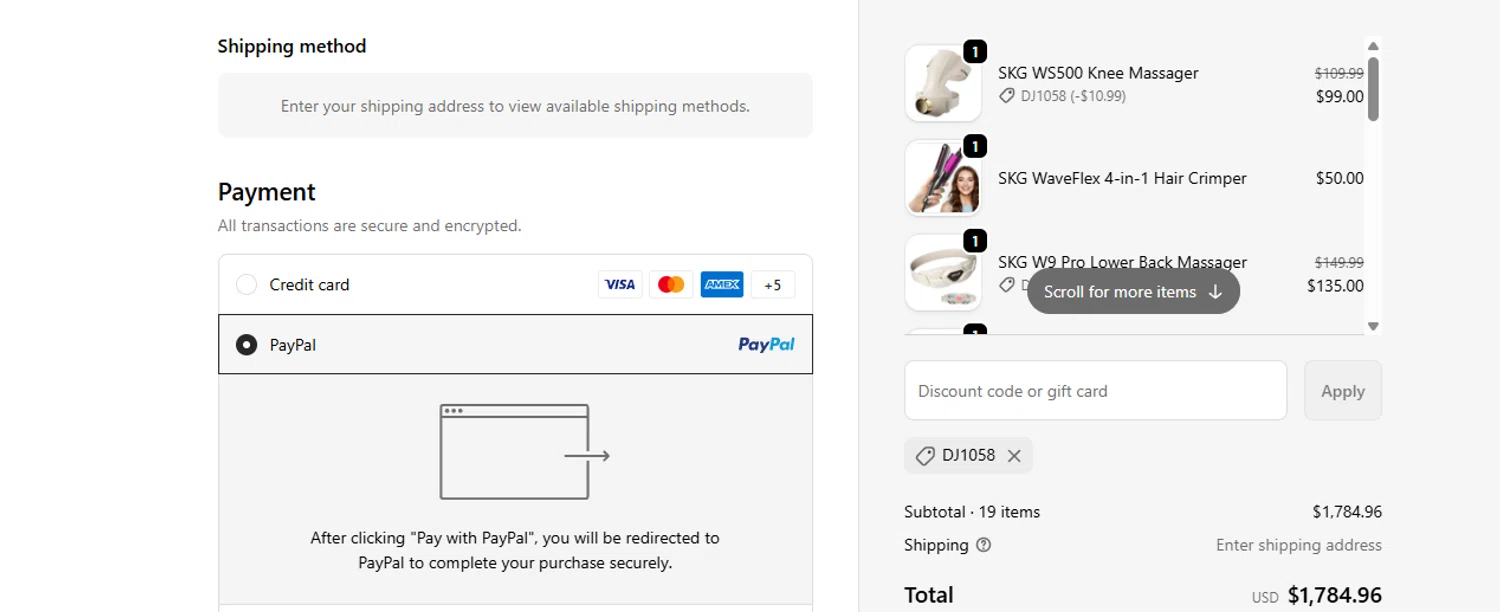Screen dimensions: 1500x612
Task: Click the Mastercard logo icon
Action: click(x=671, y=285)
